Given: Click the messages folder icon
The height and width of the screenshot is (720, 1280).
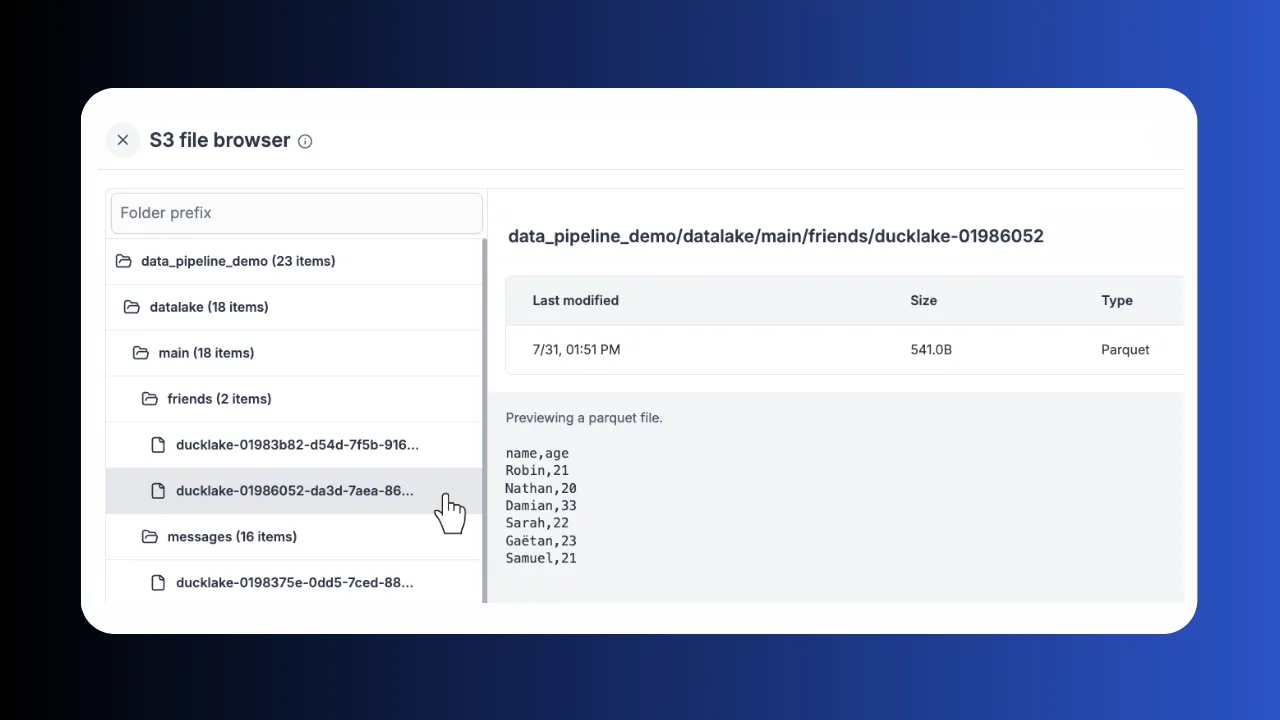Looking at the screenshot, I should click(150, 537).
